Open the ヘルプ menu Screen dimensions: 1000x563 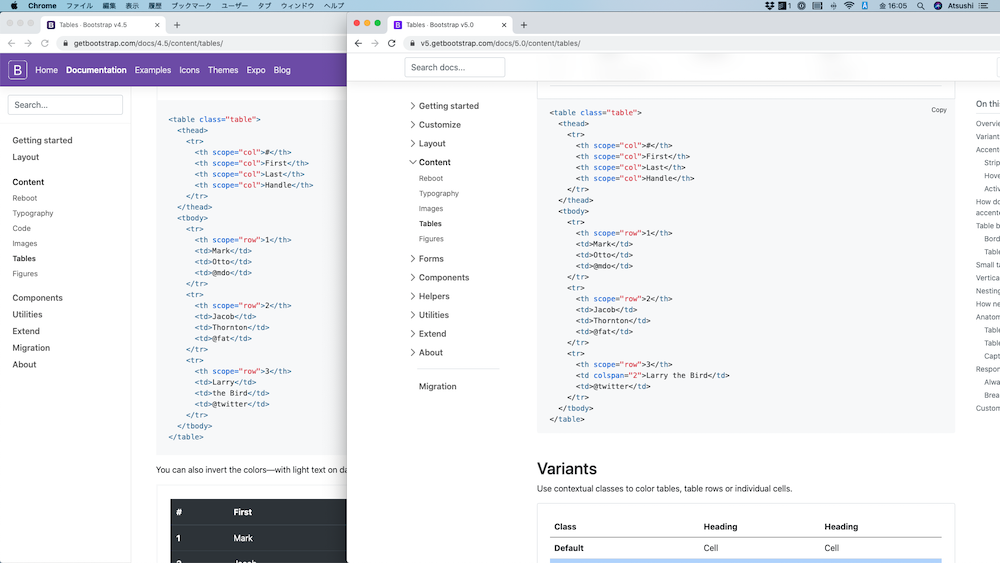(334, 6)
